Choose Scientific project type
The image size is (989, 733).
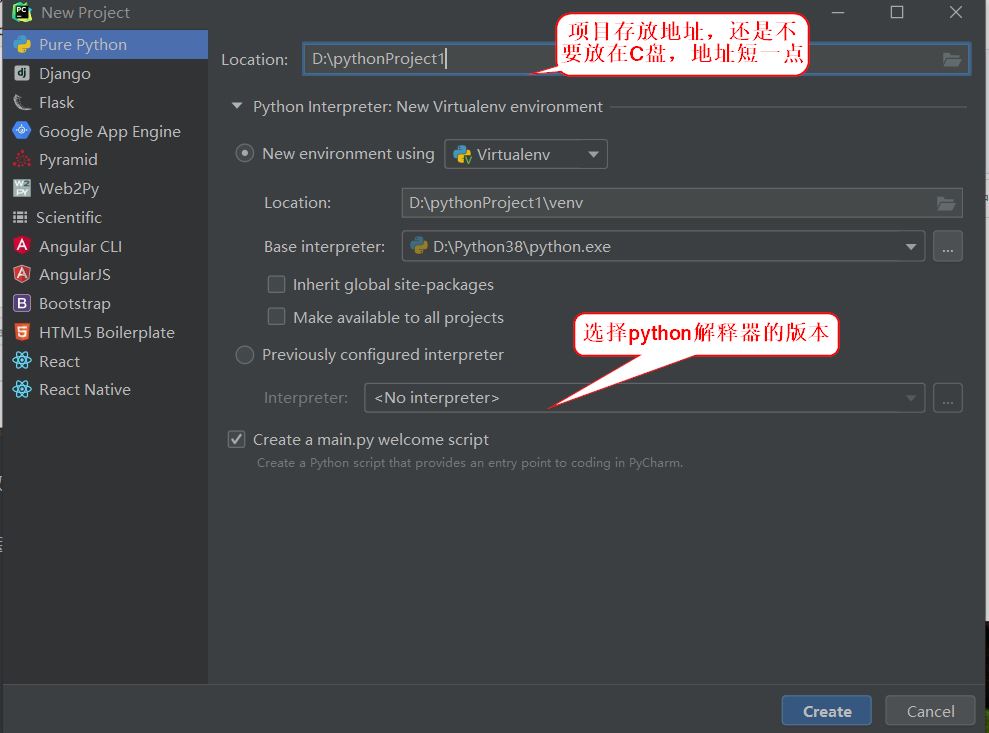[105, 217]
